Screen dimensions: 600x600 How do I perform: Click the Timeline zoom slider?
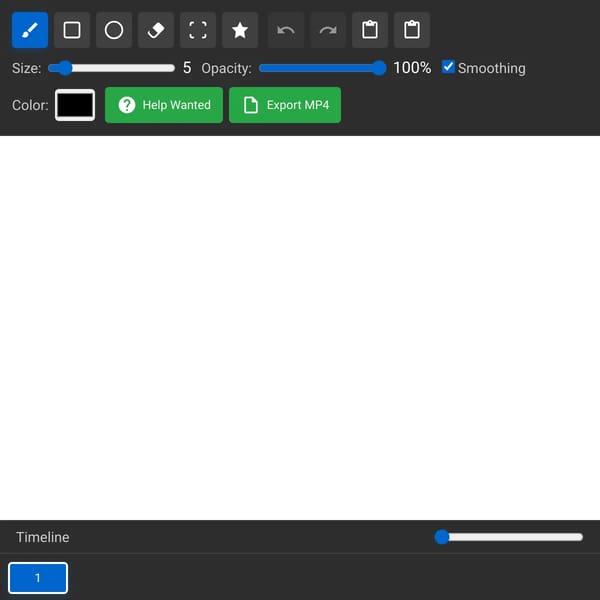[509, 537]
